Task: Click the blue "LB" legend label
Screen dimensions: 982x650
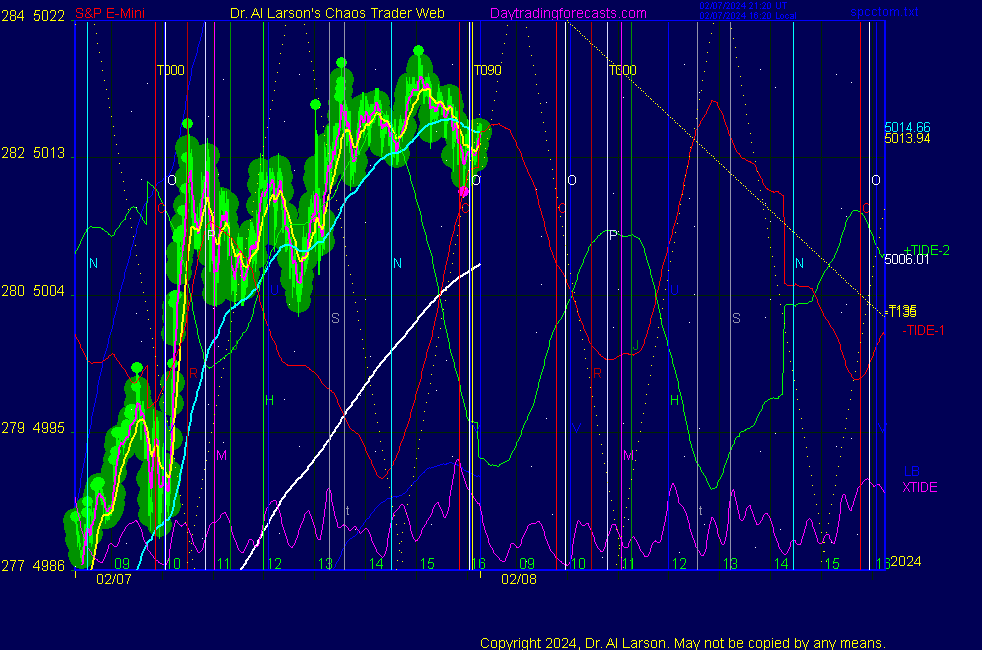Action: coord(911,472)
